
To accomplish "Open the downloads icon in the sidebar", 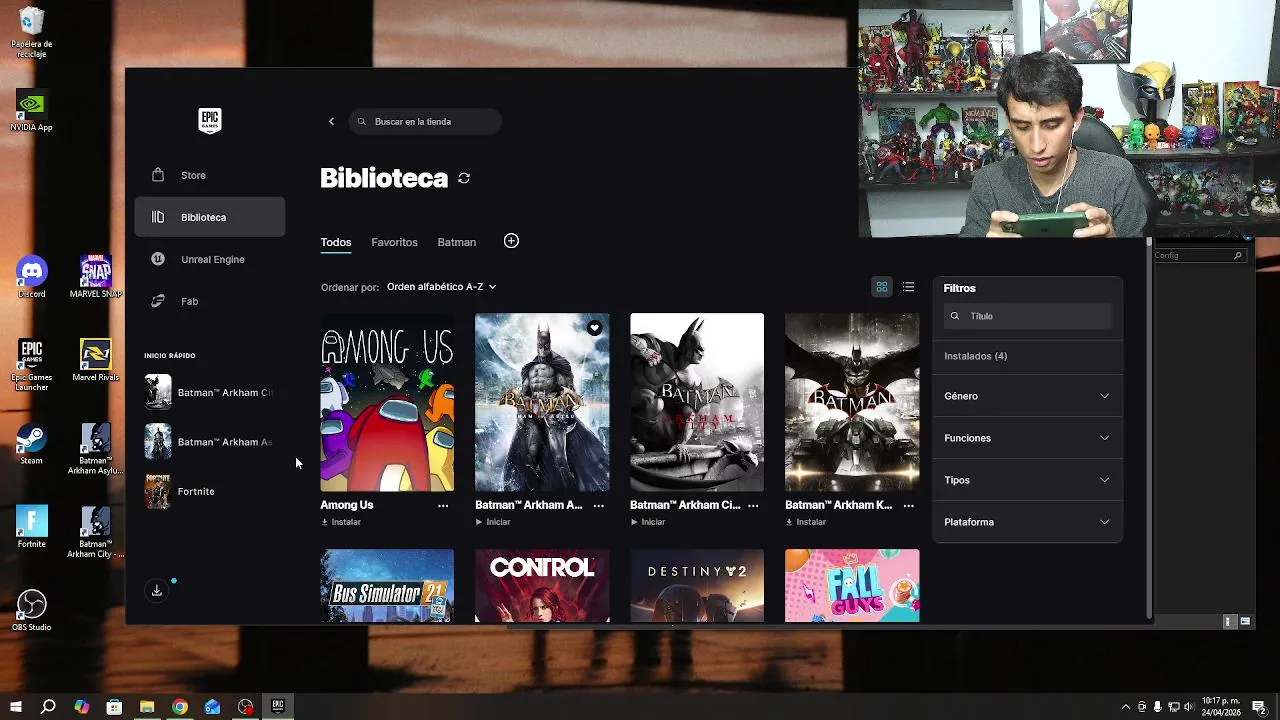I will coord(157,591).
